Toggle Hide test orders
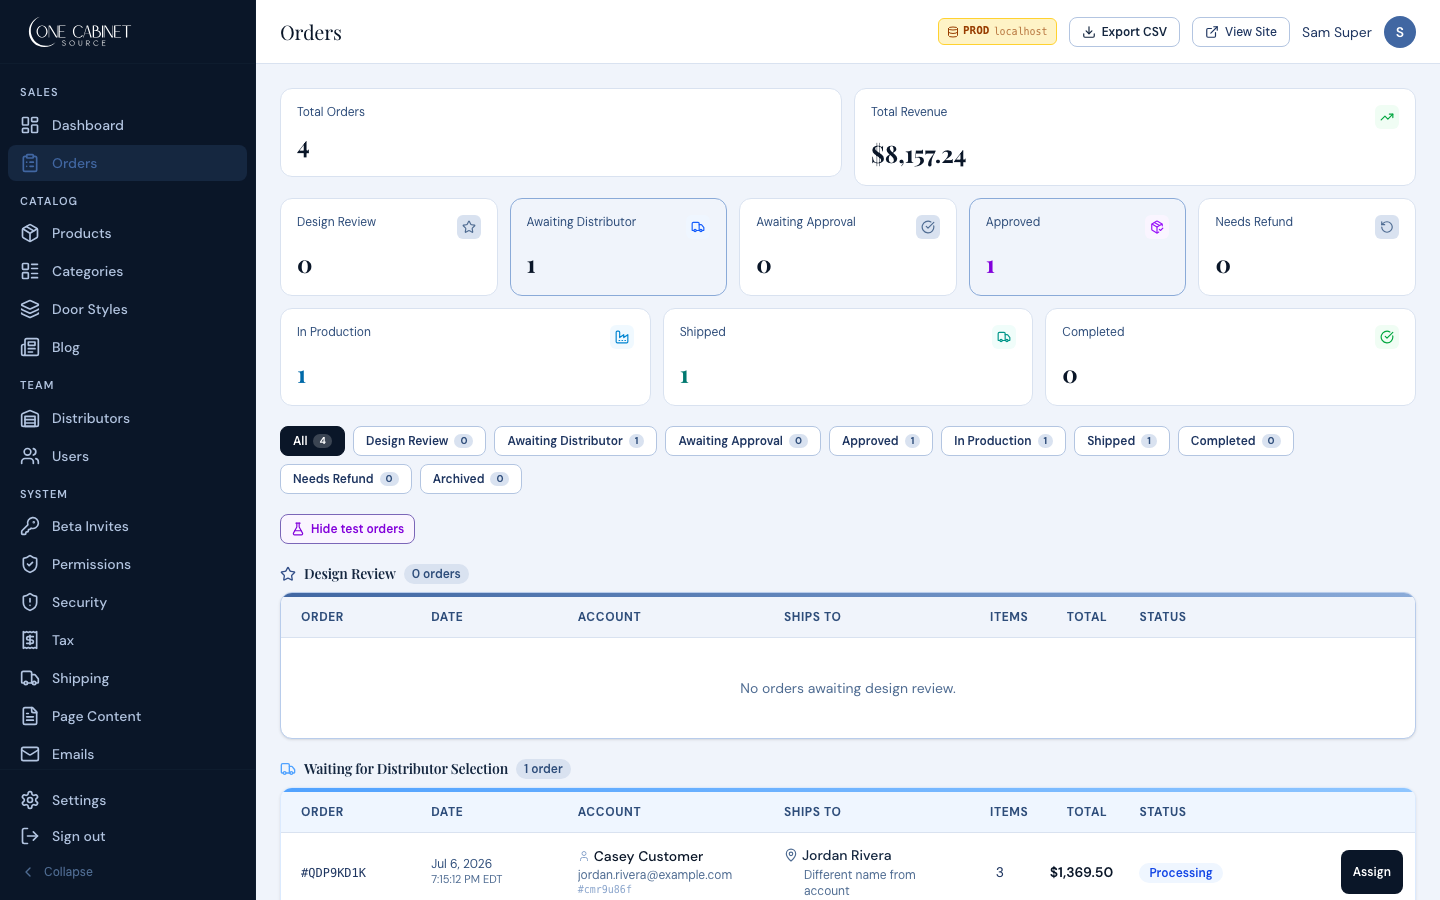Image resolution: width=1440 pixels, height=900 pixels. [347, 529]
